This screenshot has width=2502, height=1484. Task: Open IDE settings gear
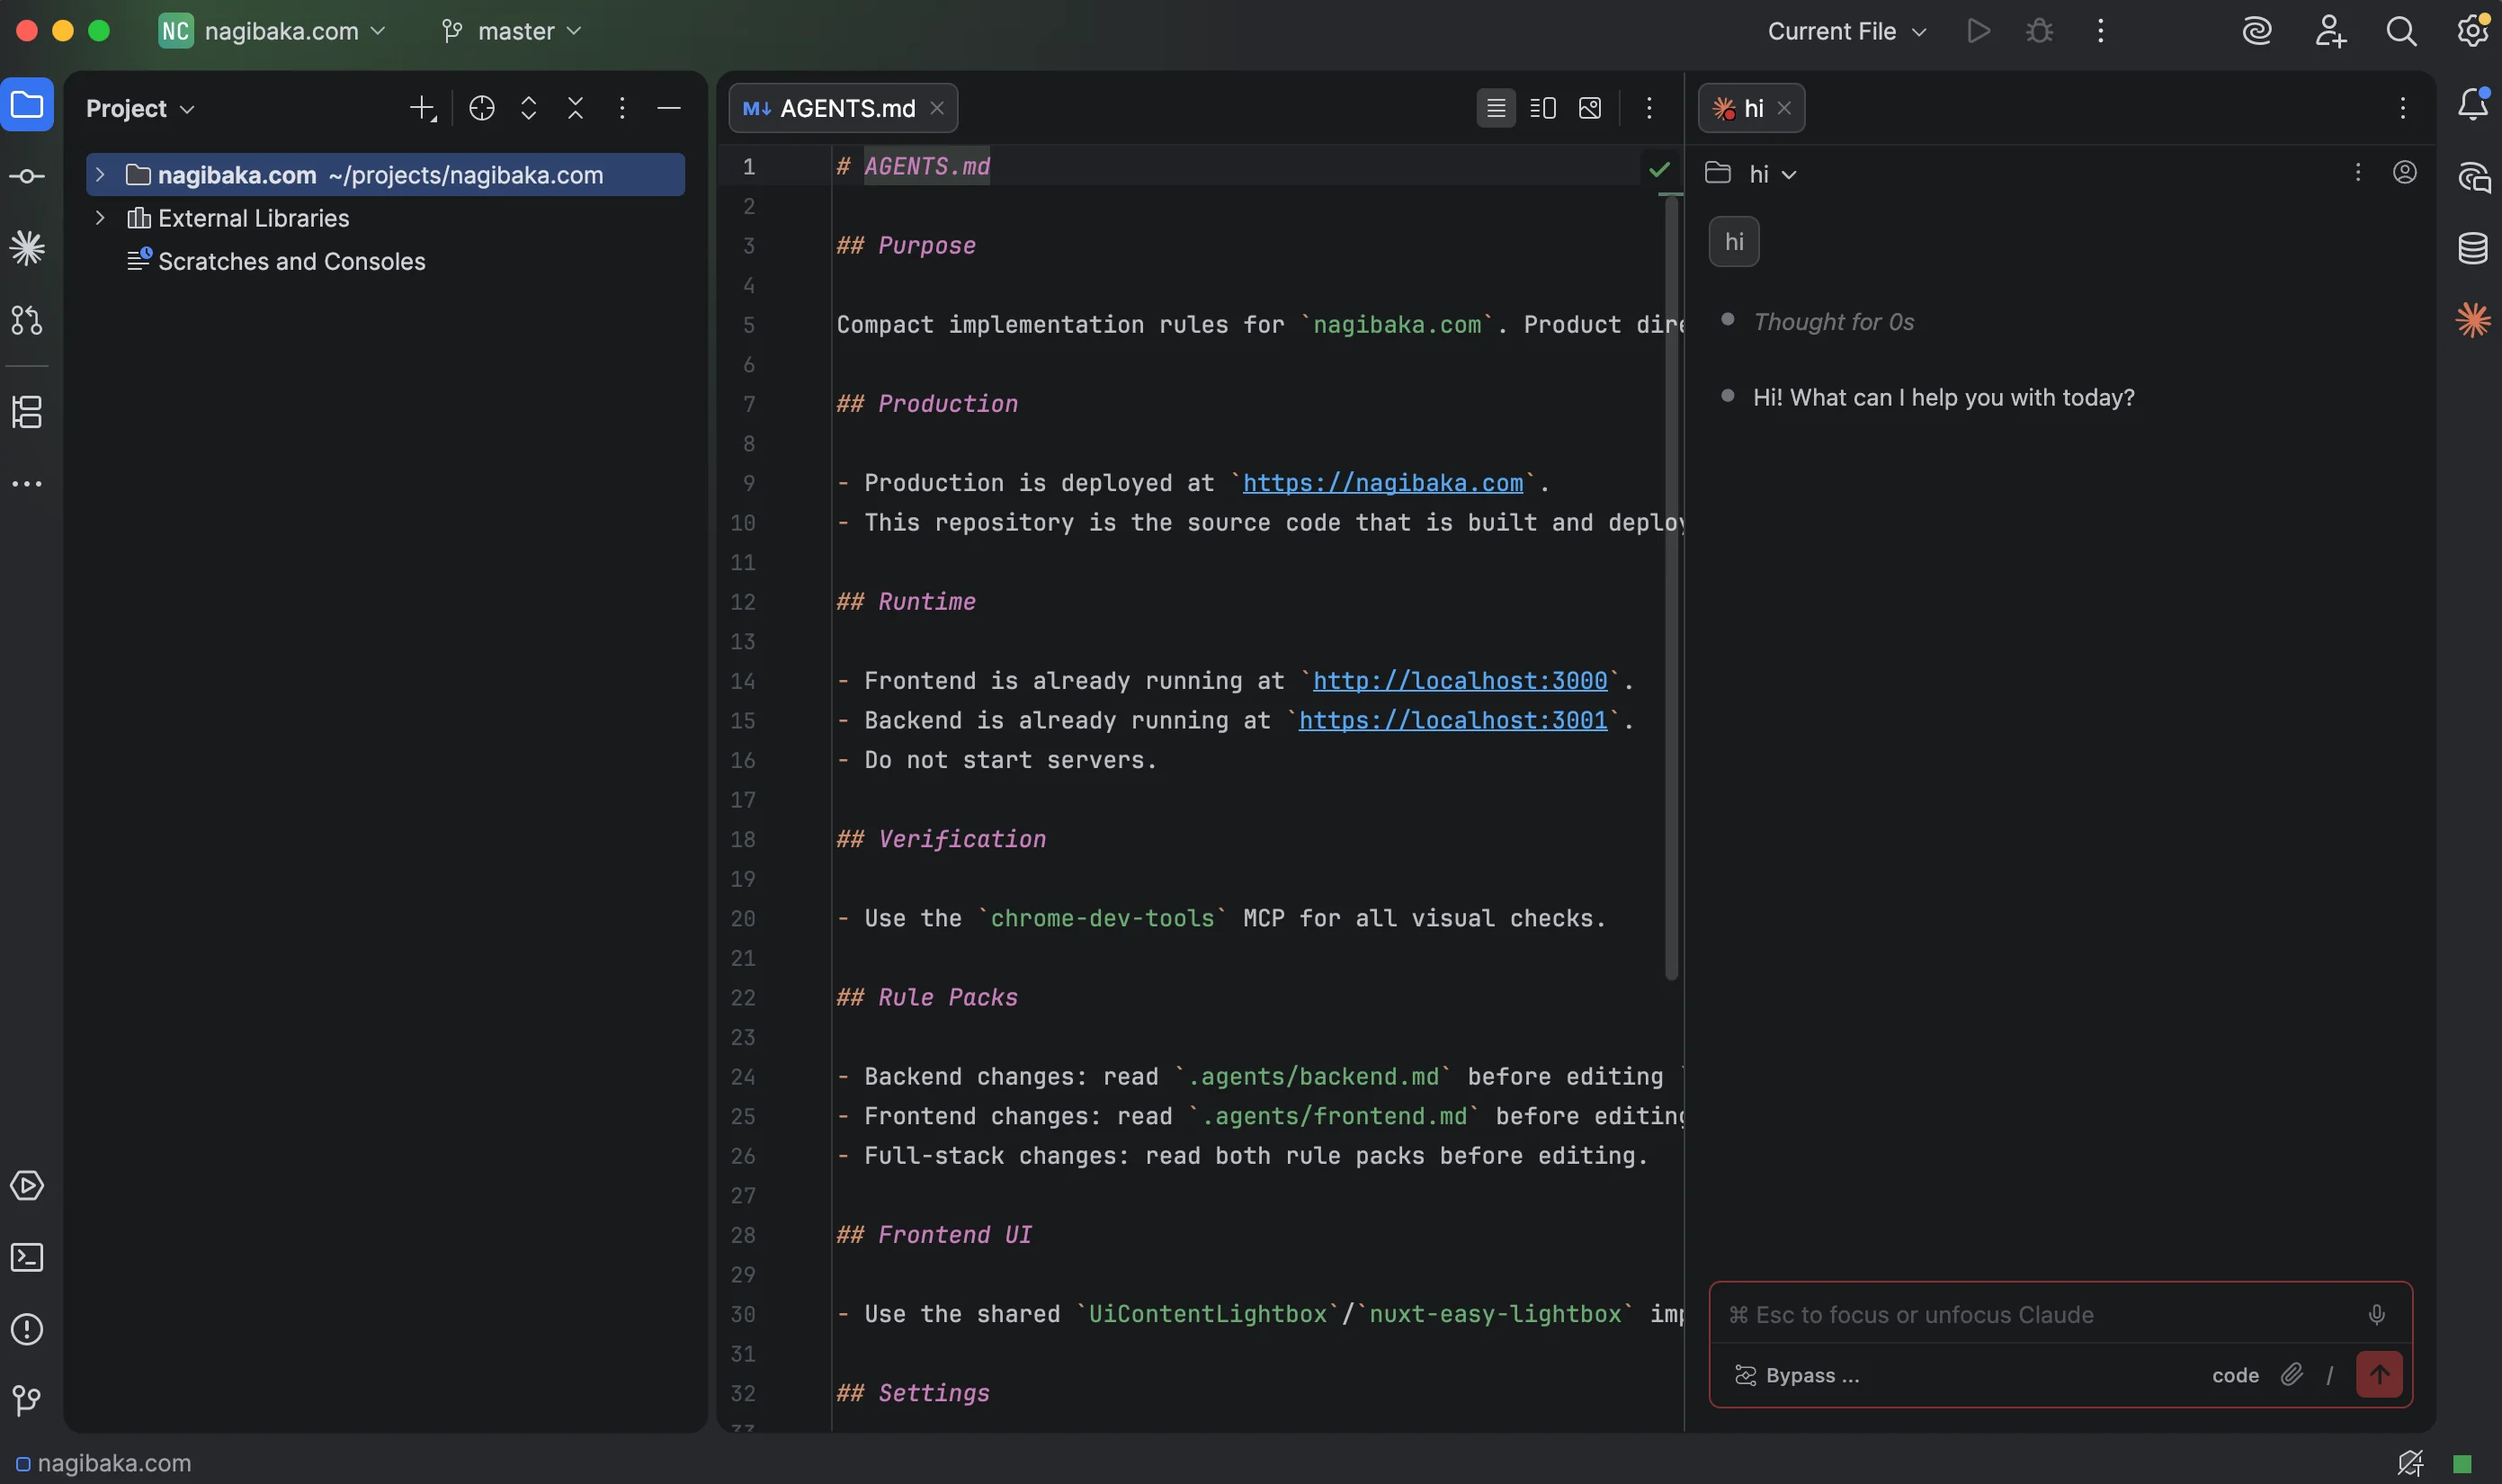[x=2473, y=31]
